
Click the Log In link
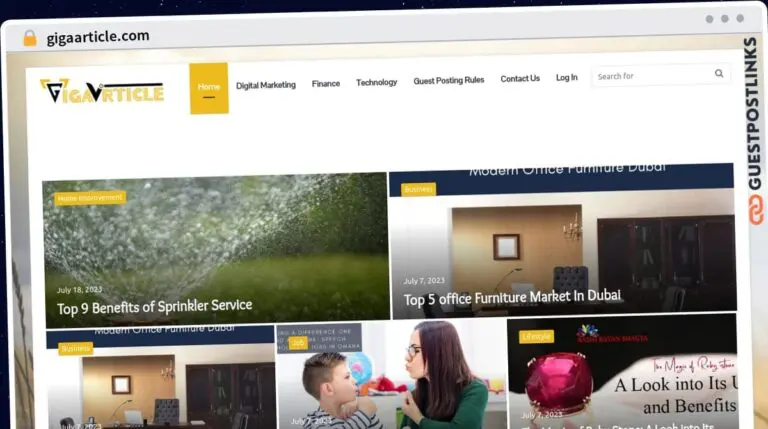pos(567,77)
